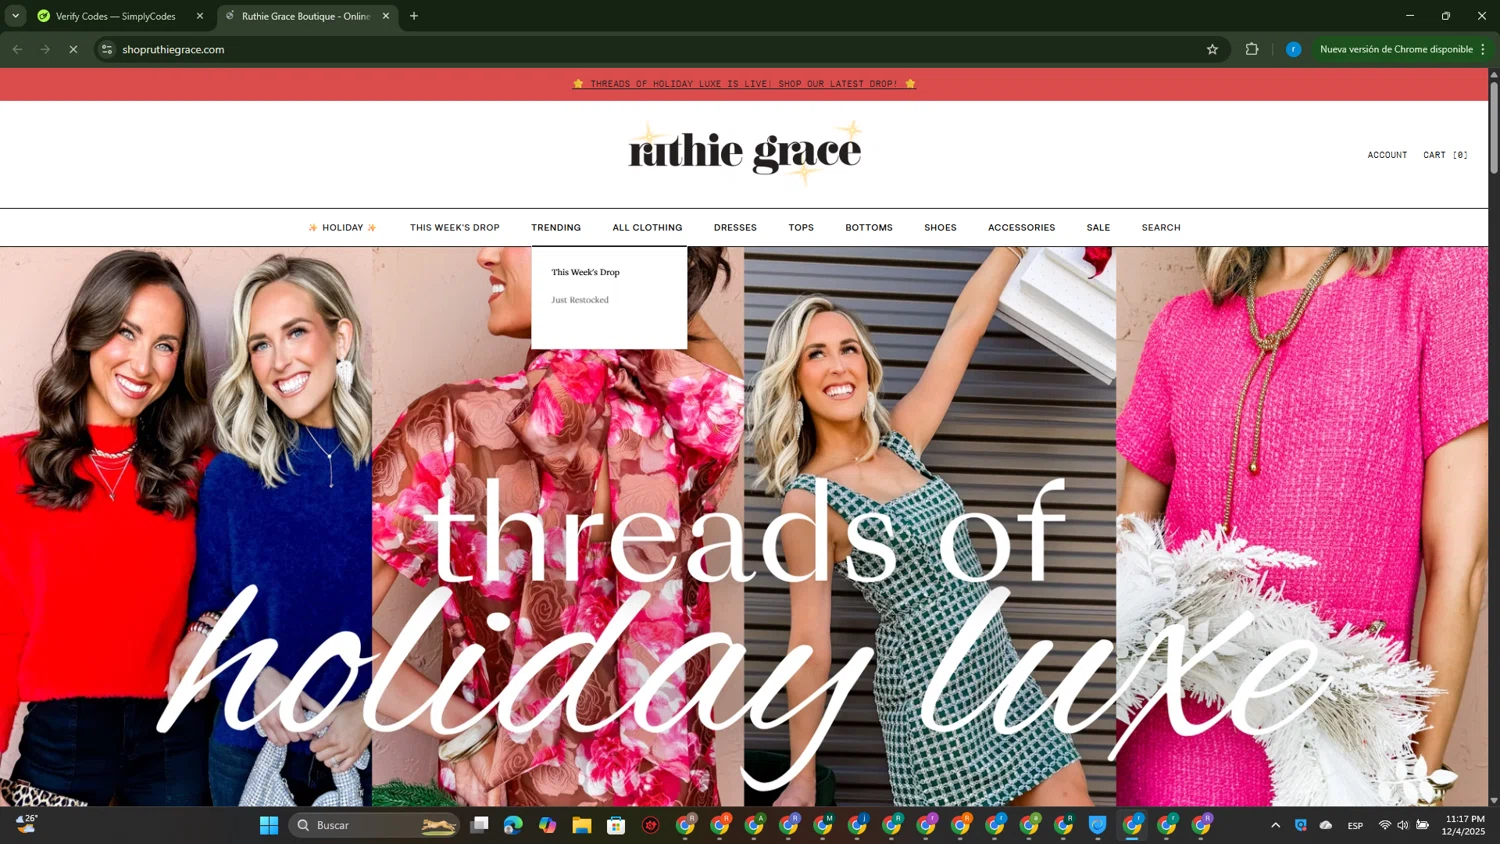Open the Chrome three-dot menu

coord(1483,49)
